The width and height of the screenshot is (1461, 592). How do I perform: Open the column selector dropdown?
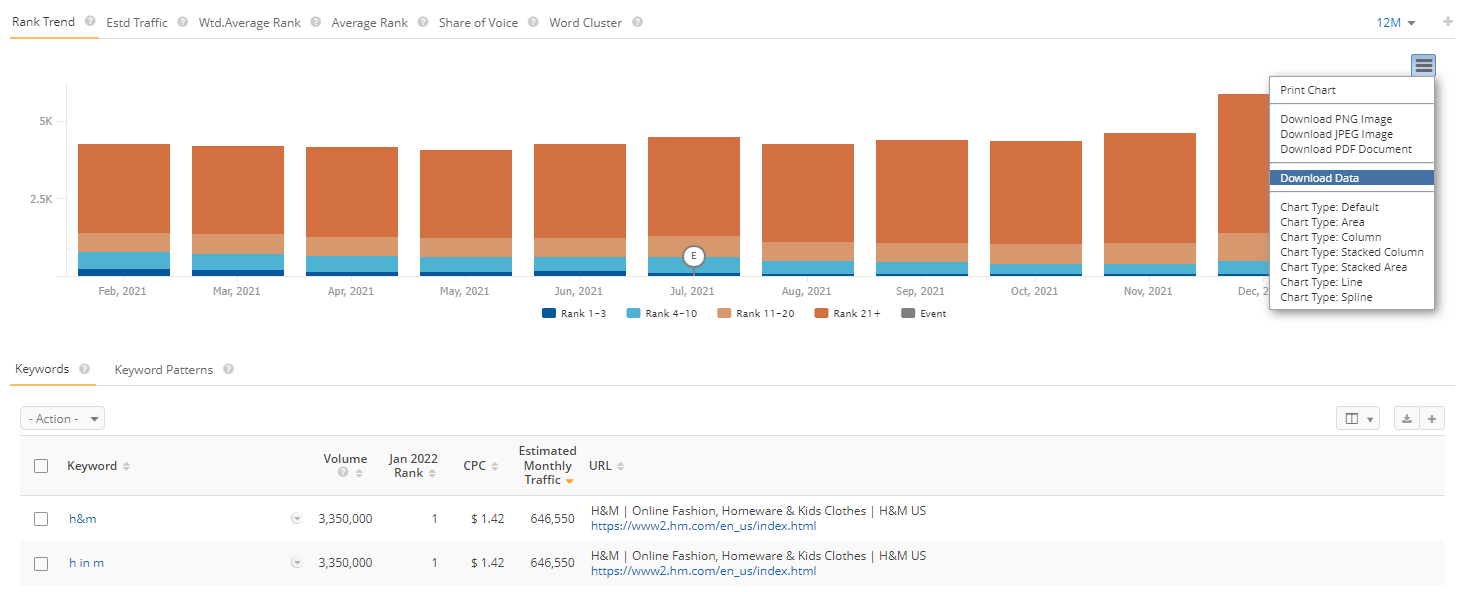1359,419
